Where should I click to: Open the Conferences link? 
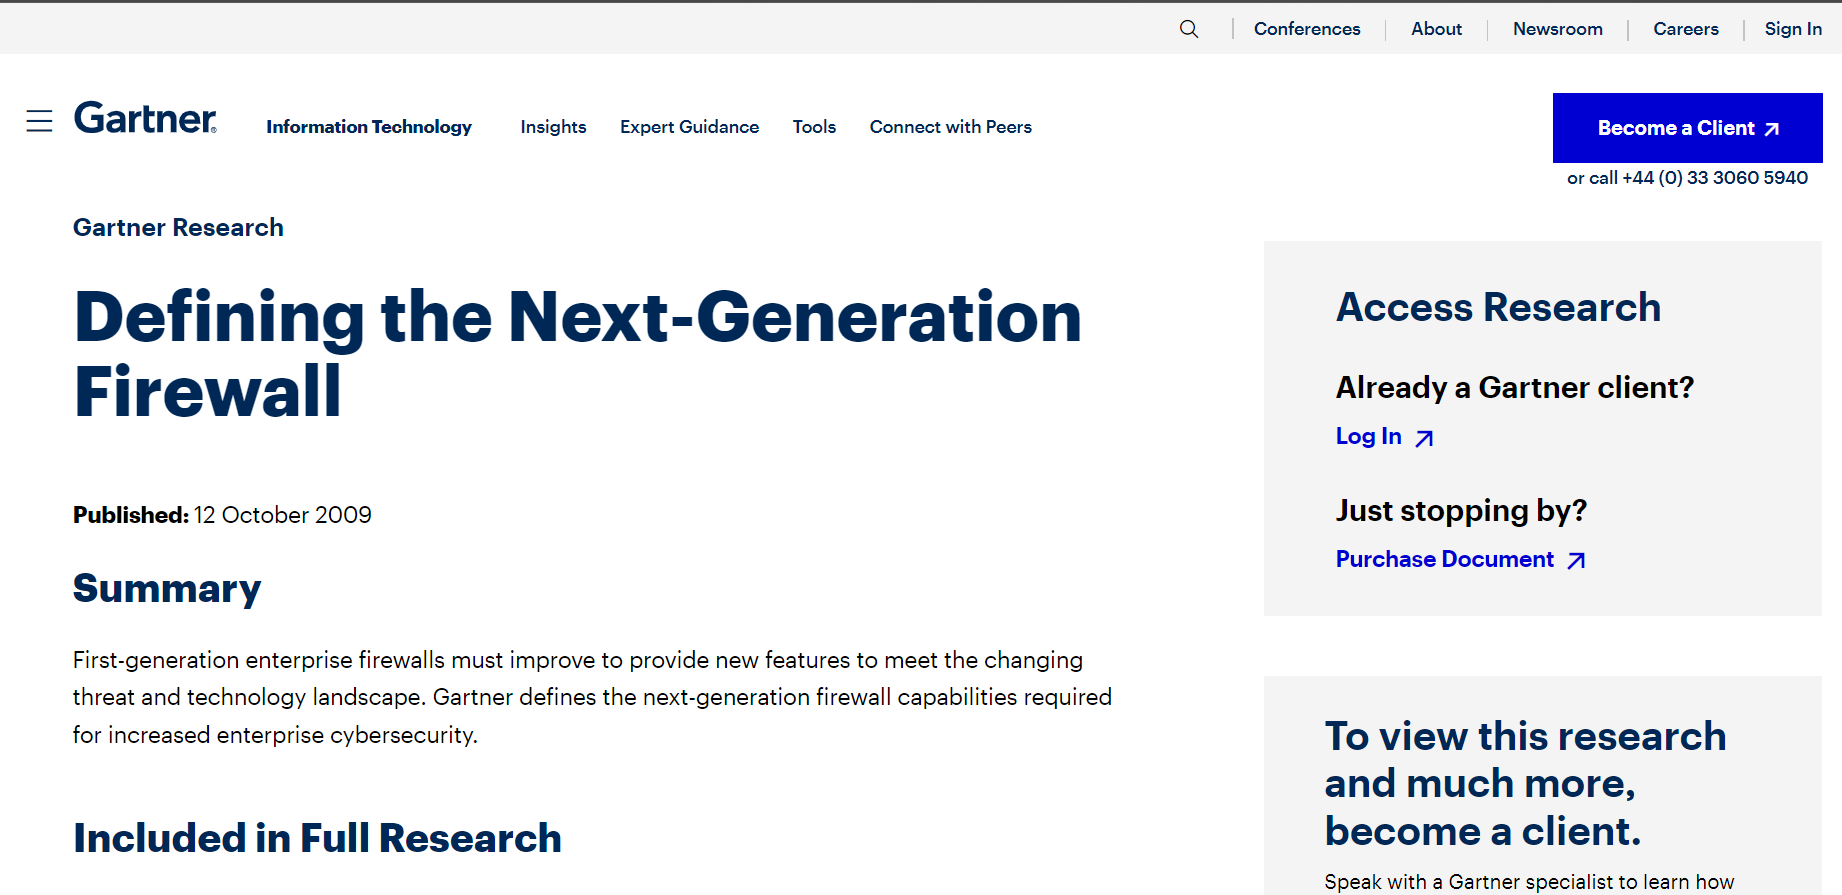pos(1306,29)
